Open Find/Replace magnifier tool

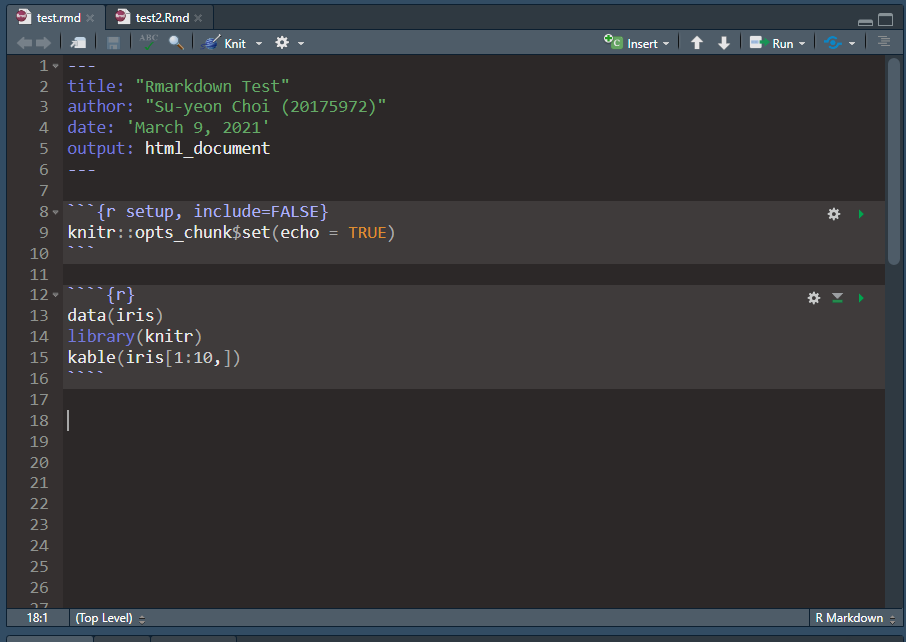click(176, 43)
